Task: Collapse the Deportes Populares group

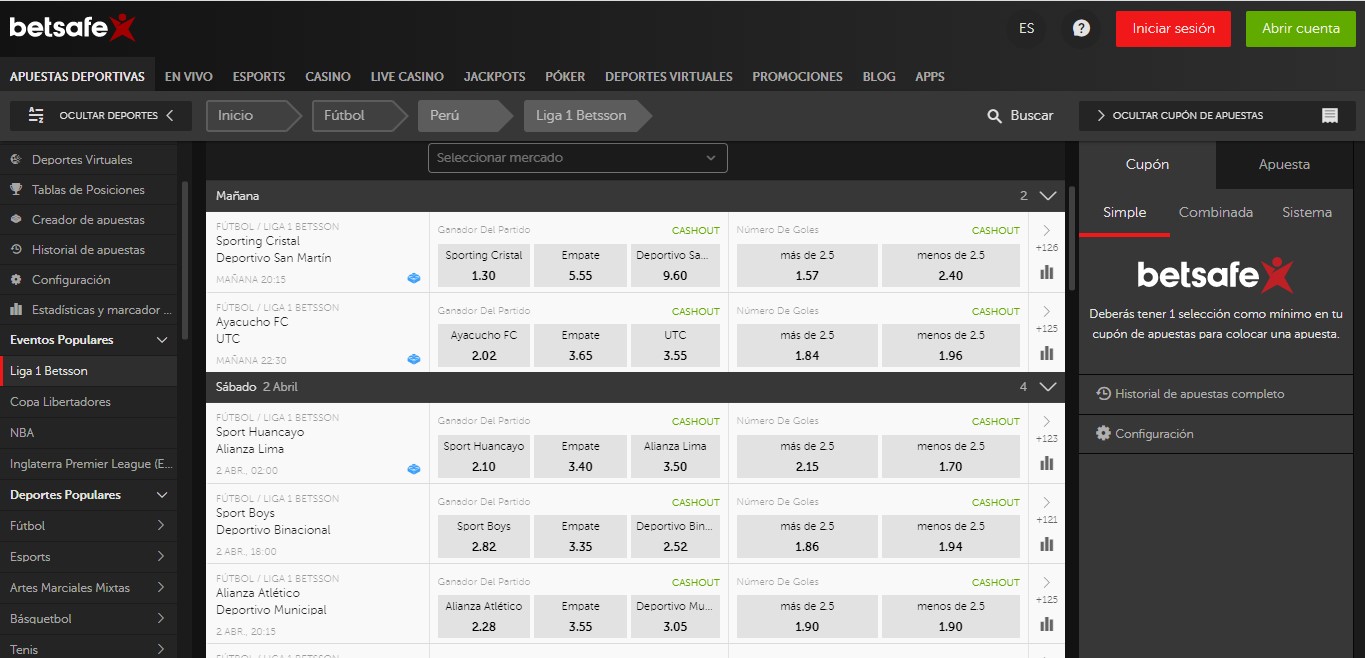Action: click(162, 495)
